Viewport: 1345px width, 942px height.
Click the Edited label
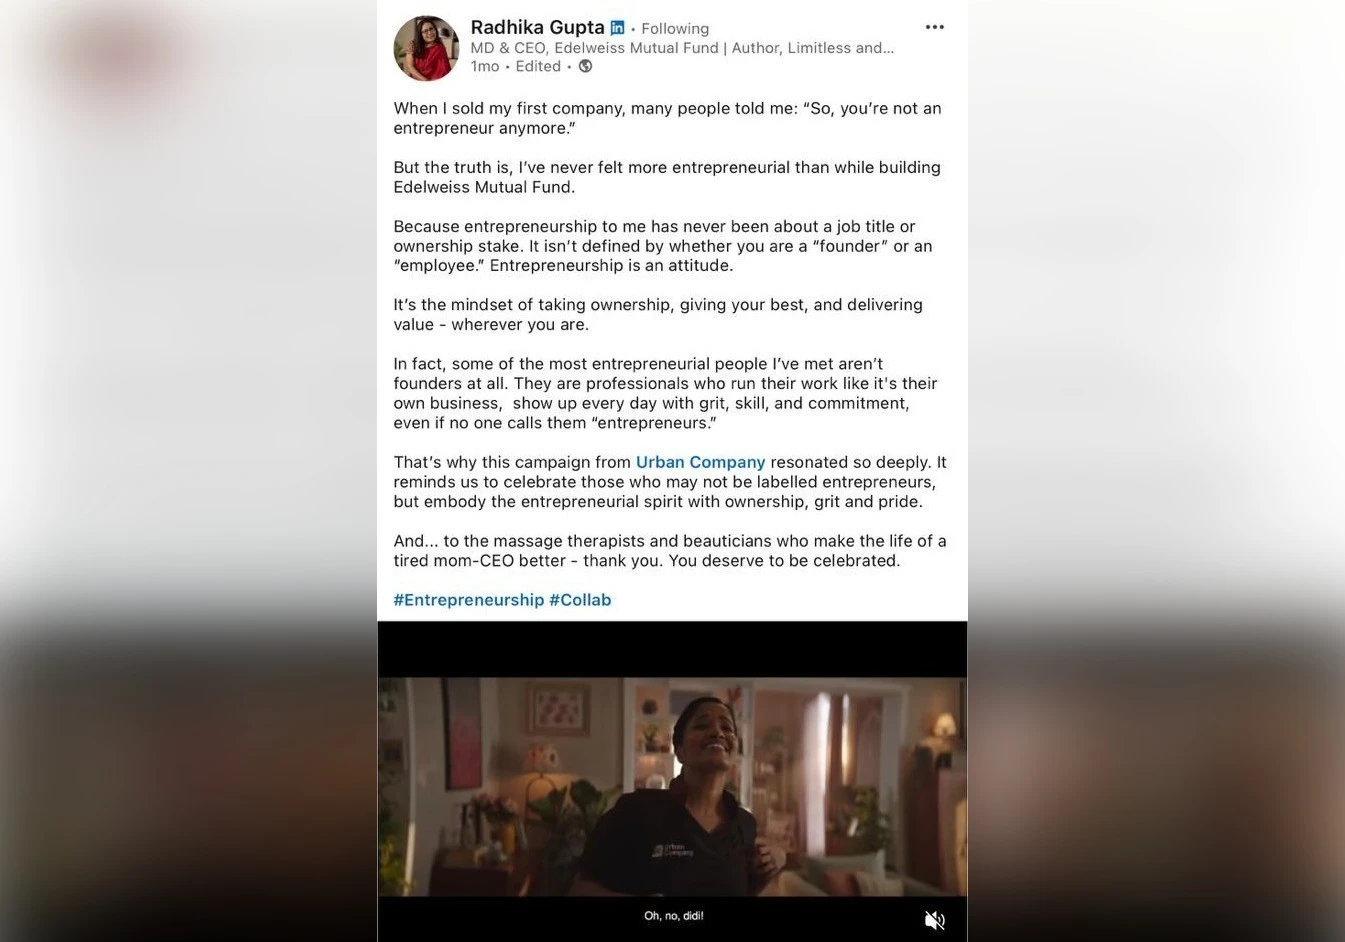538,66
